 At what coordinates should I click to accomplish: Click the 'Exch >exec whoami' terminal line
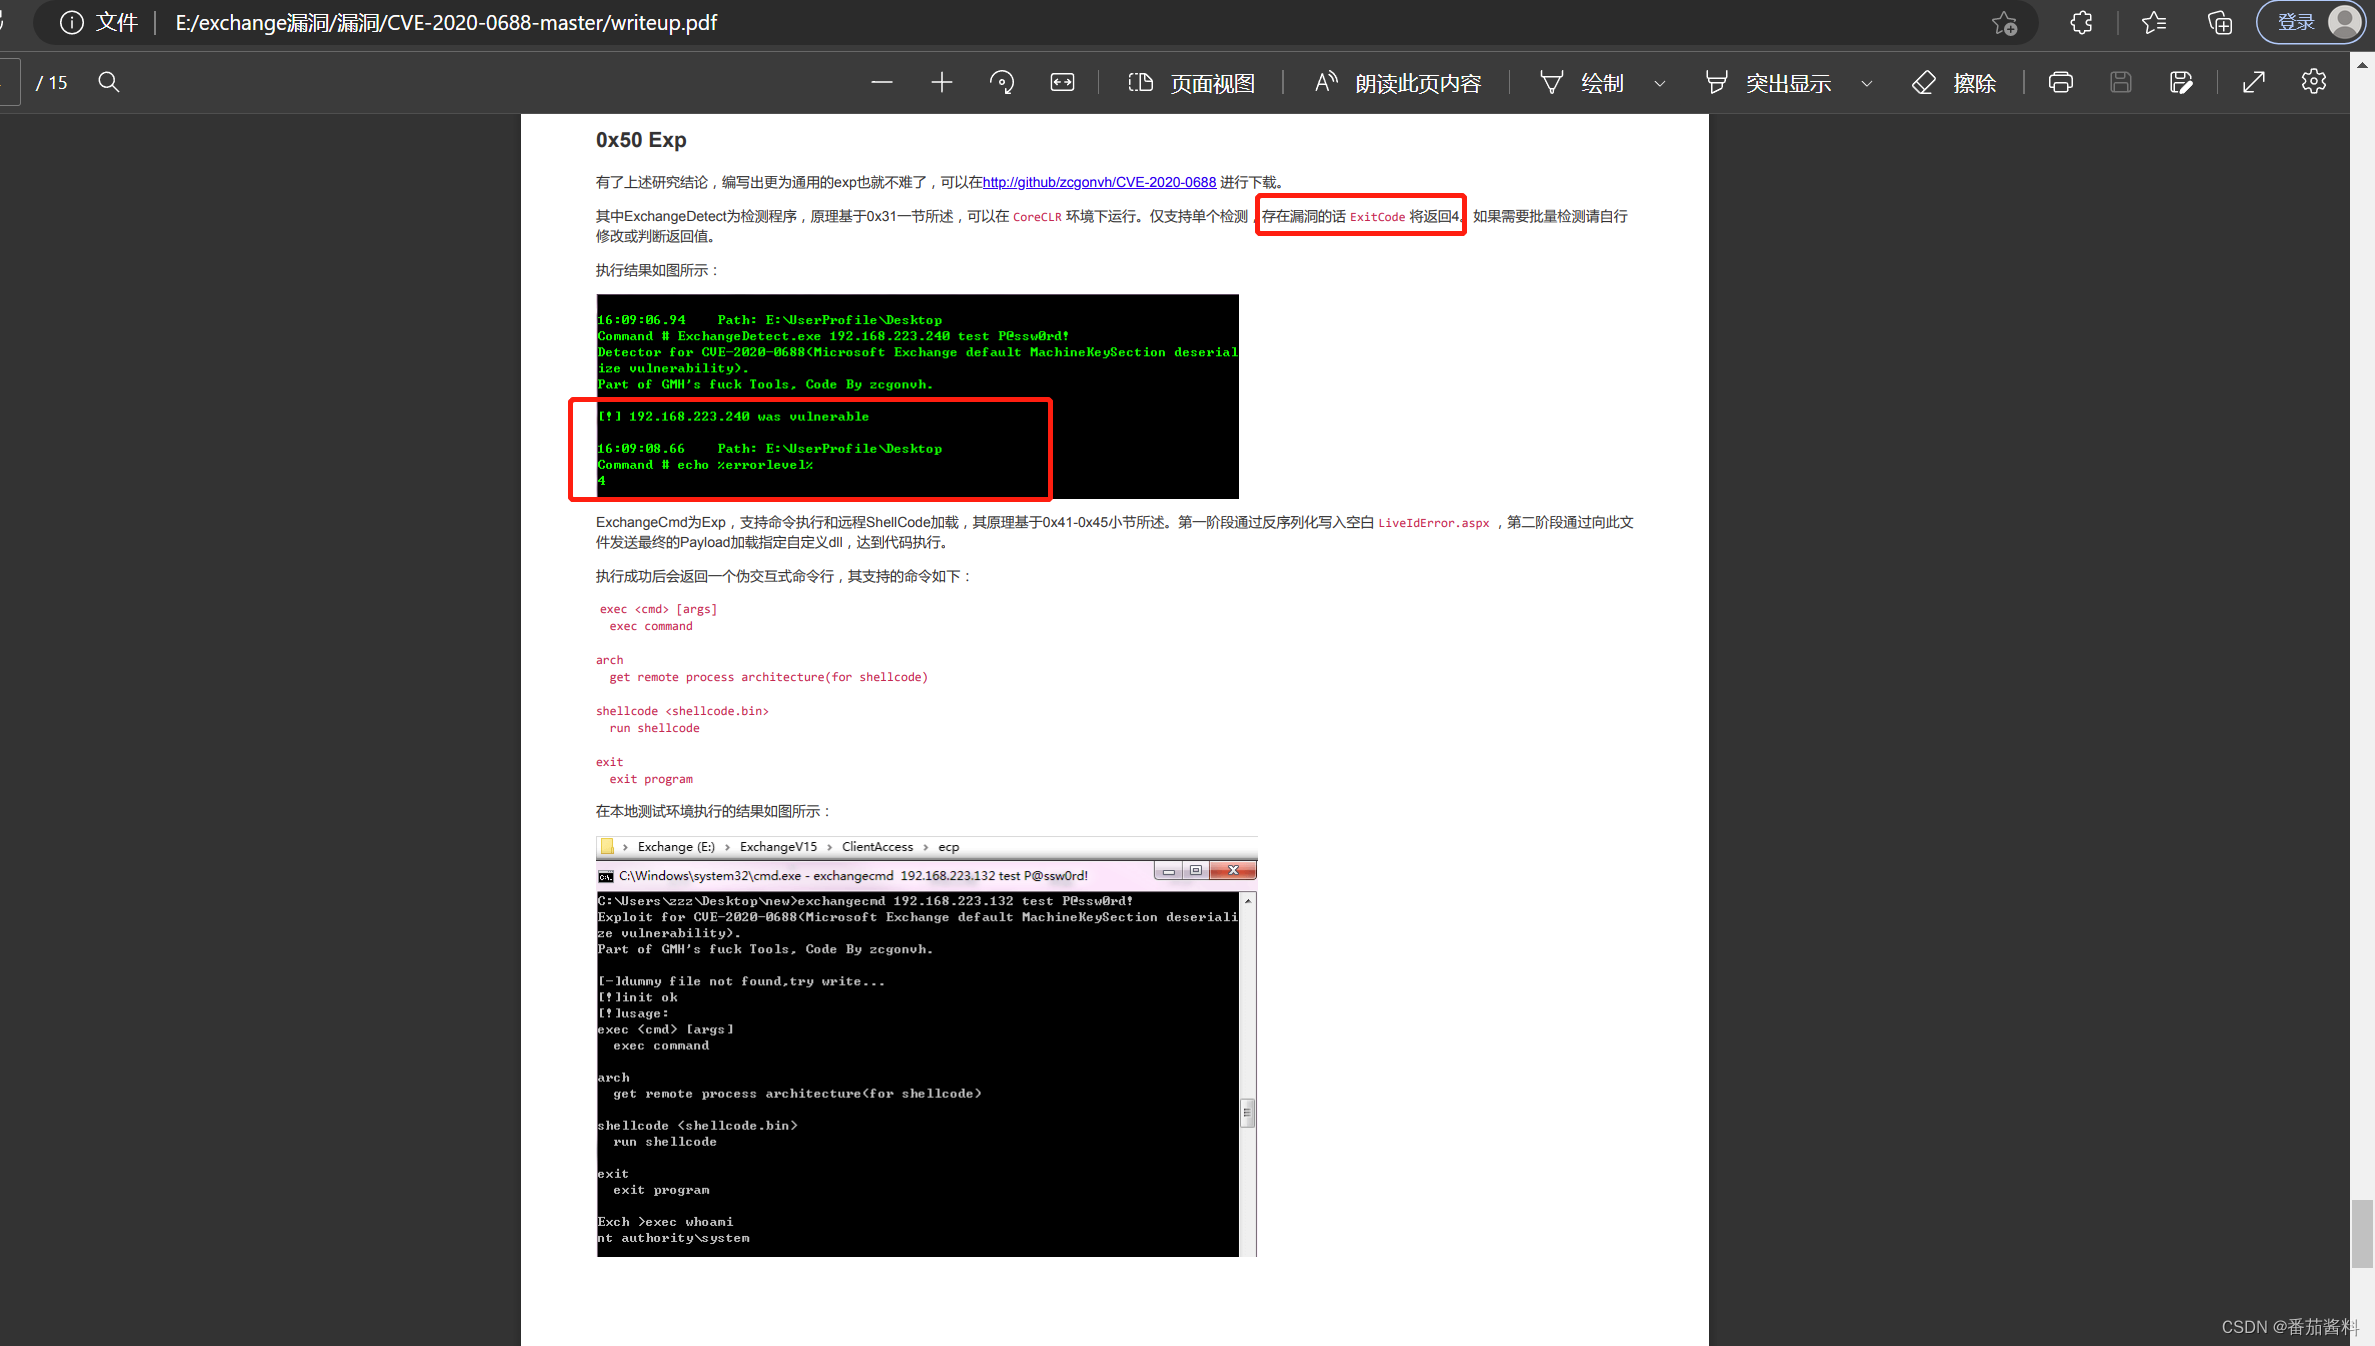(x=665, y=1222)
